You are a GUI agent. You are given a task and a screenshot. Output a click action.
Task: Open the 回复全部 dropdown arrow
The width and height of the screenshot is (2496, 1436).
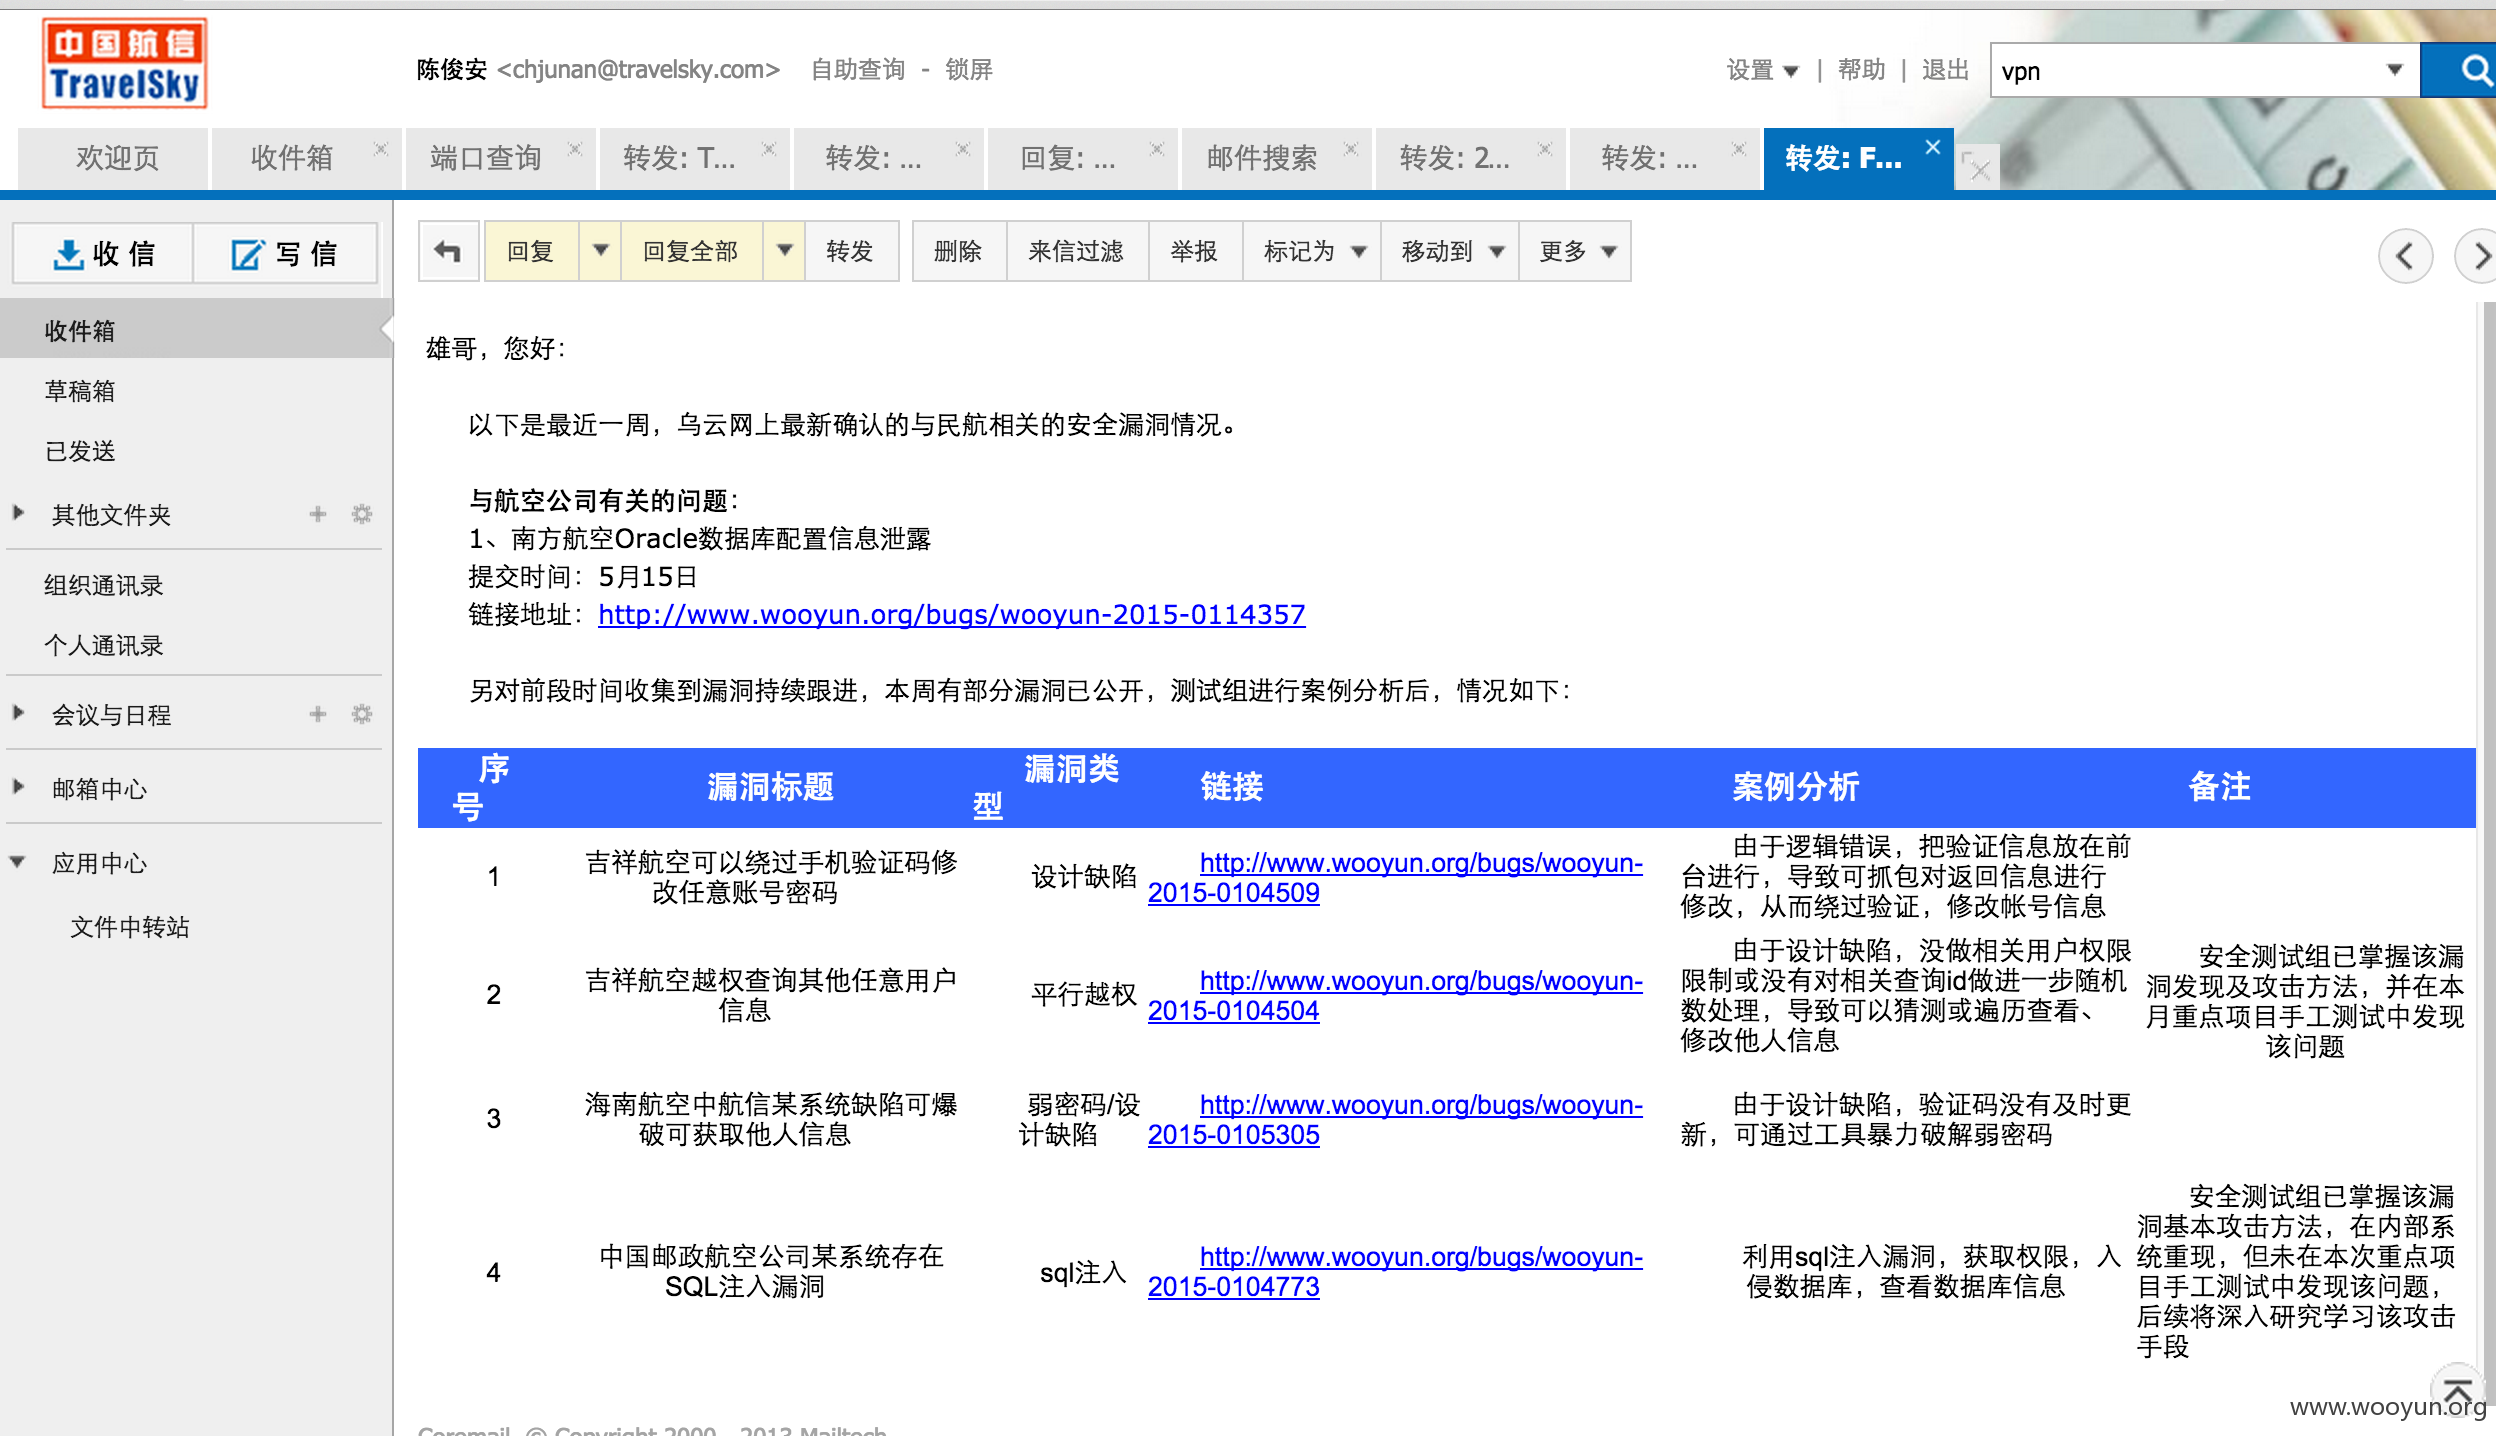click(784, 251)
